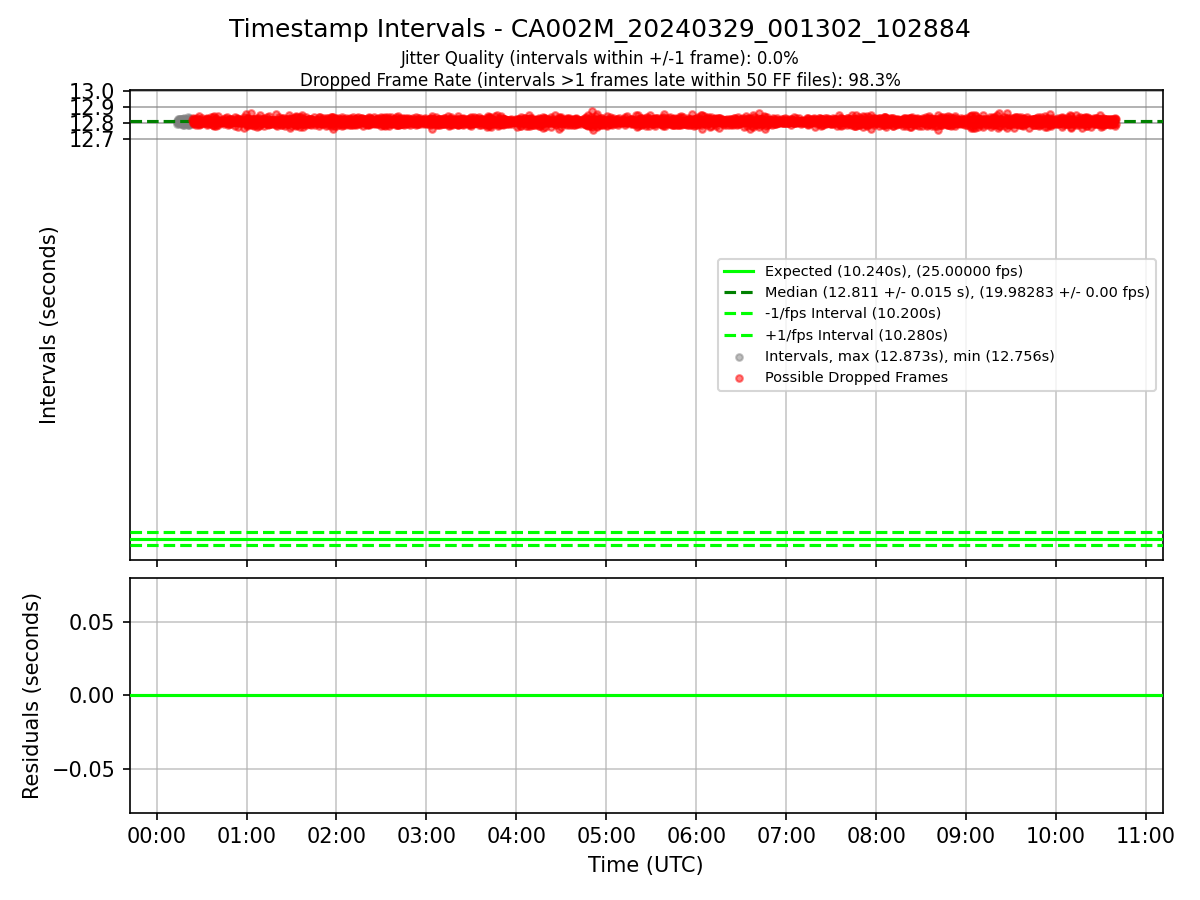
Task: Click legend entry 'Intervals, max (12.873s), min (12.756s)'
Action: point(909,356)
